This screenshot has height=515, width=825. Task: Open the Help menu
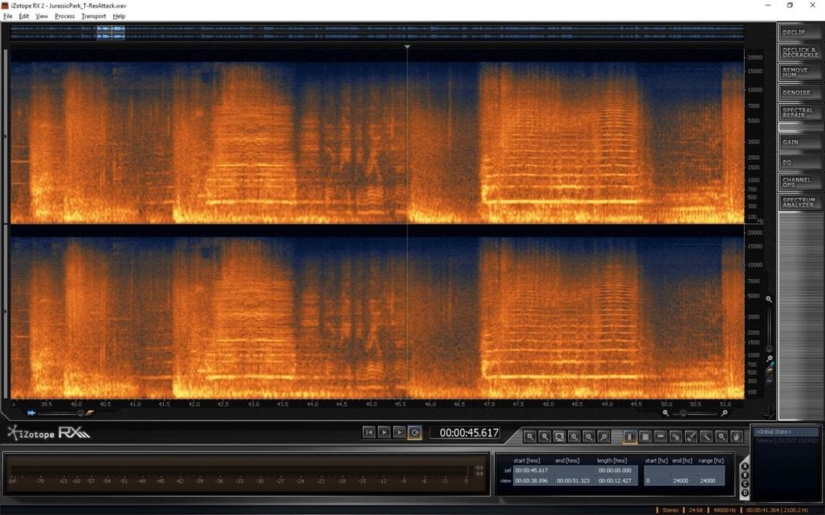pos(119,16)
